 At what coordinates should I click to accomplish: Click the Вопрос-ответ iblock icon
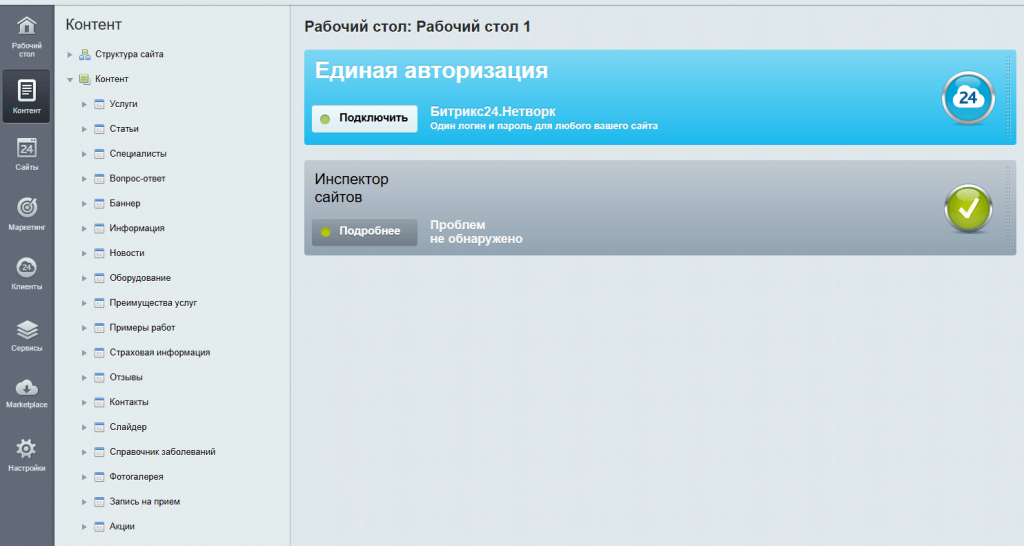[99, 178]
